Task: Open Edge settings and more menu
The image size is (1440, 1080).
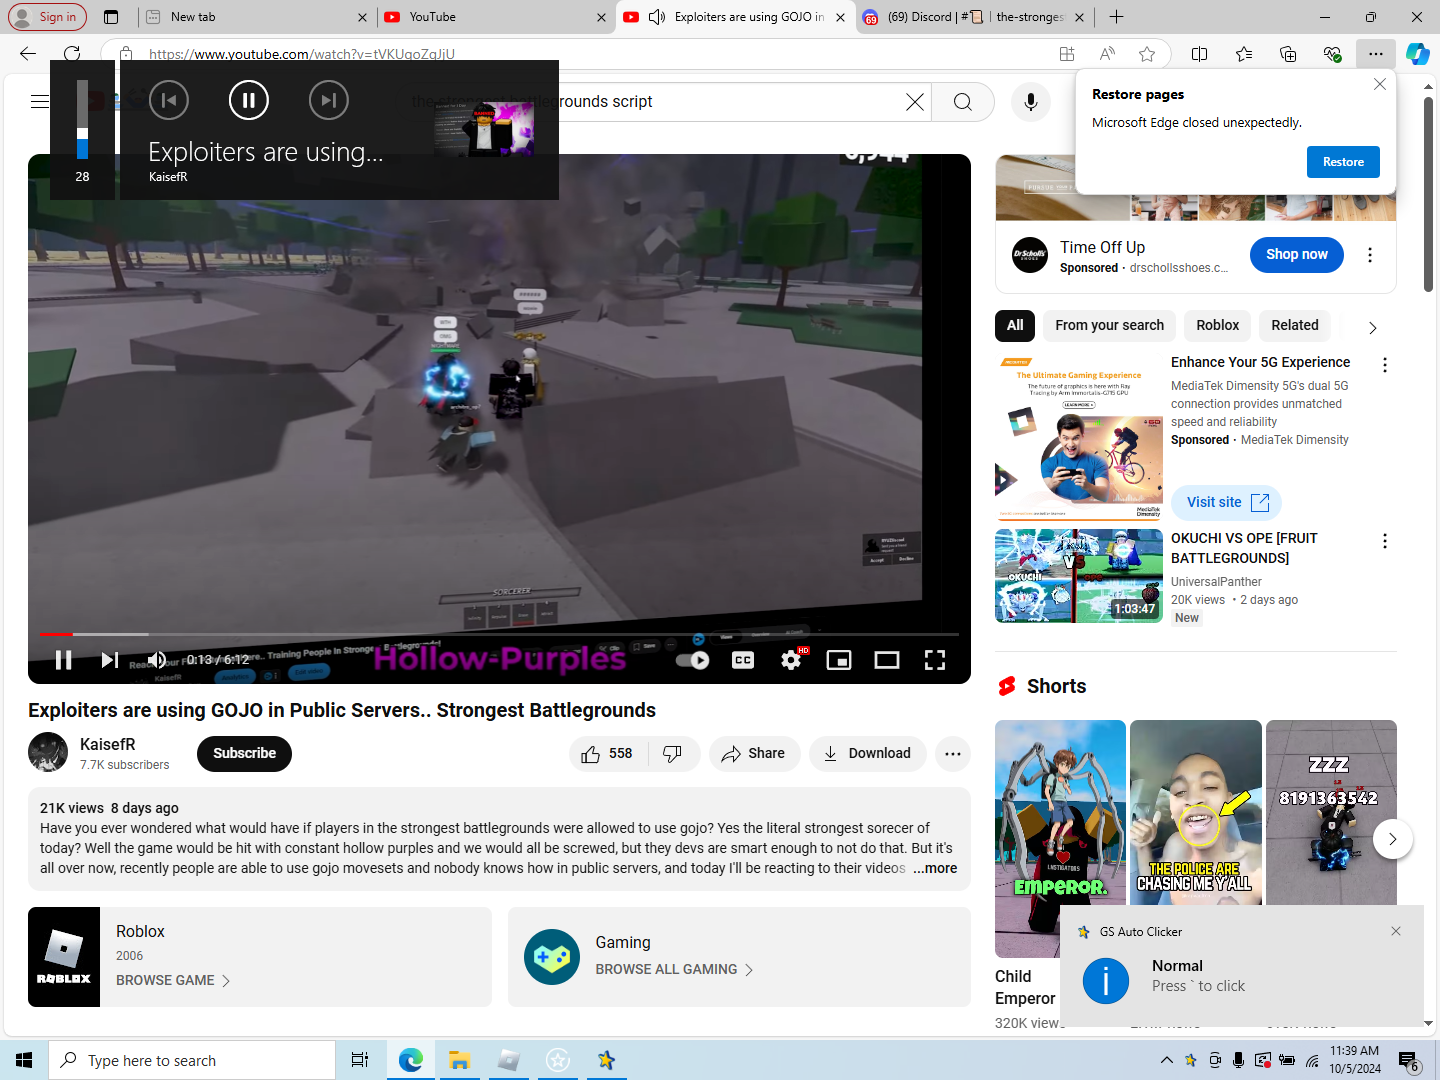Action: [1376, 54]
